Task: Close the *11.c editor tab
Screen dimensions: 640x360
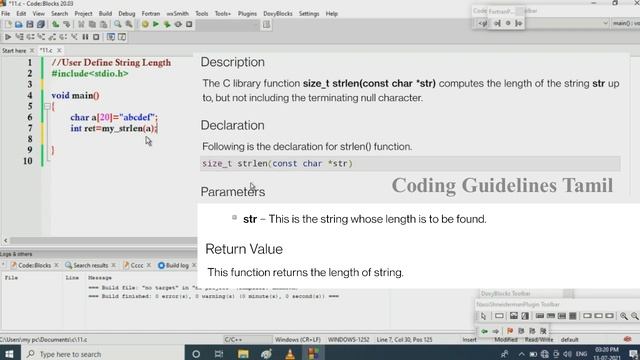Action: pos(59,50)
